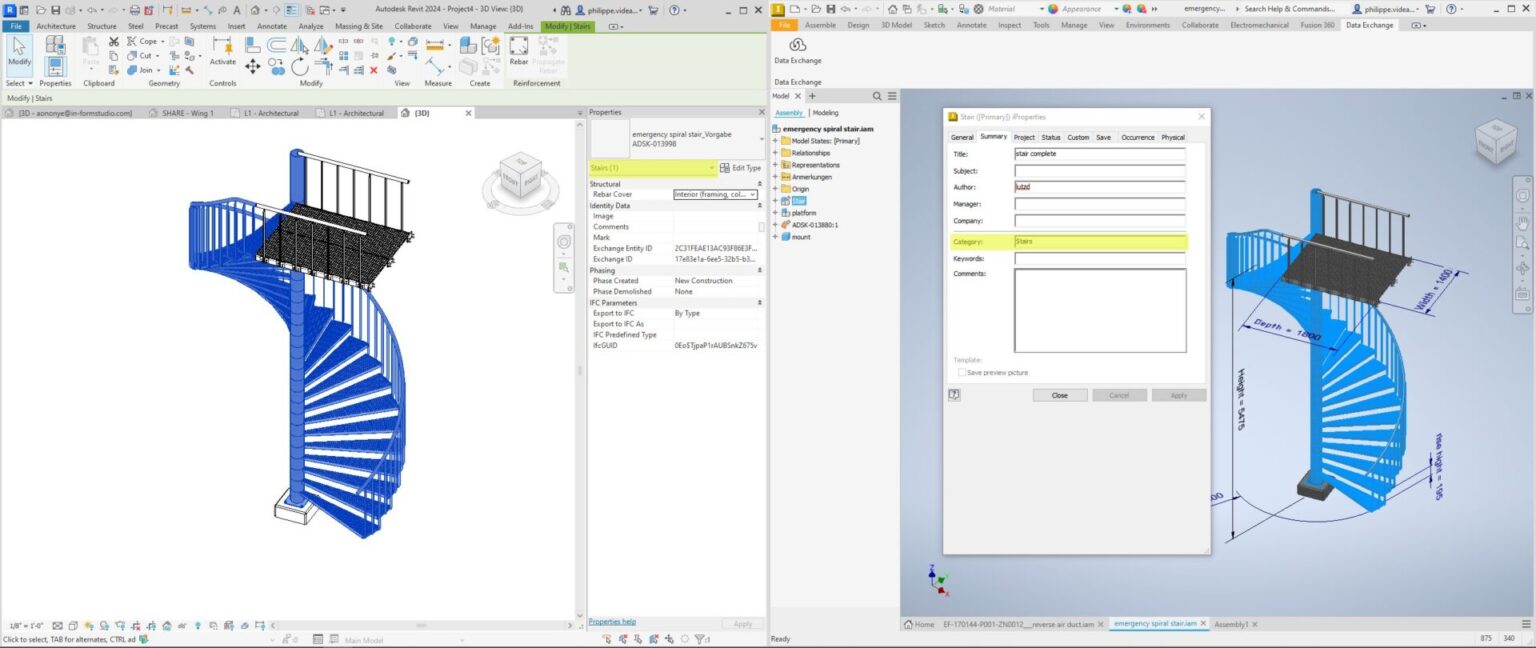Enable the Save preview picture checkbox
Viewport: 1536px width, 648px height.
[961, 372]
